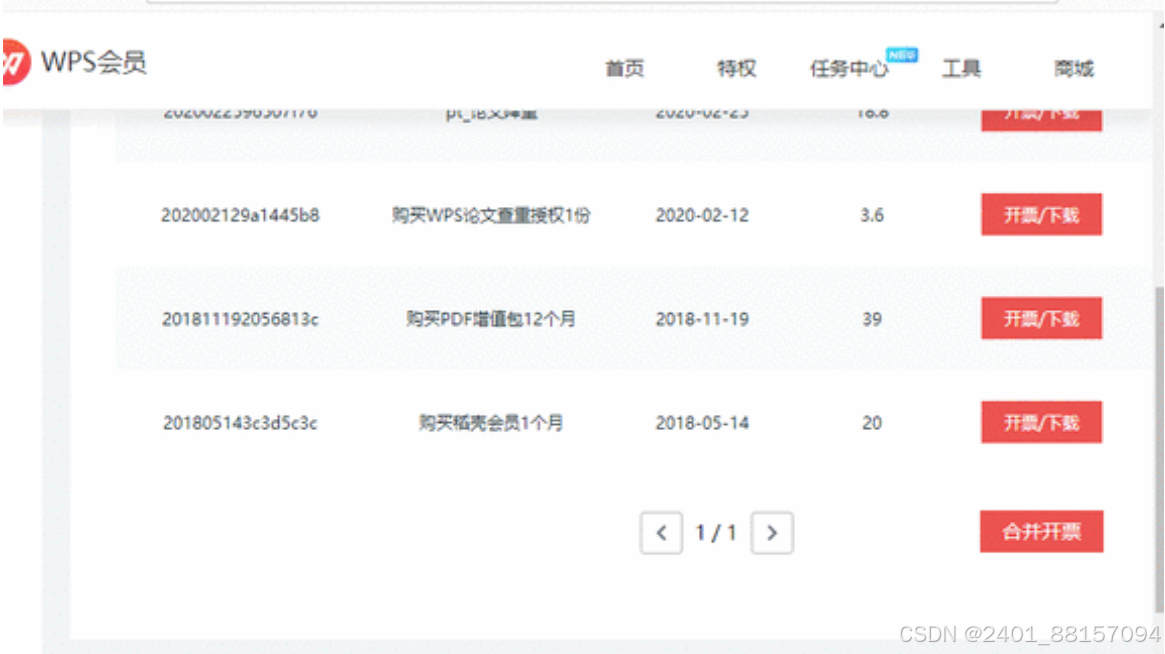Click amount 39
The image size is (1165, 654).
872,320
